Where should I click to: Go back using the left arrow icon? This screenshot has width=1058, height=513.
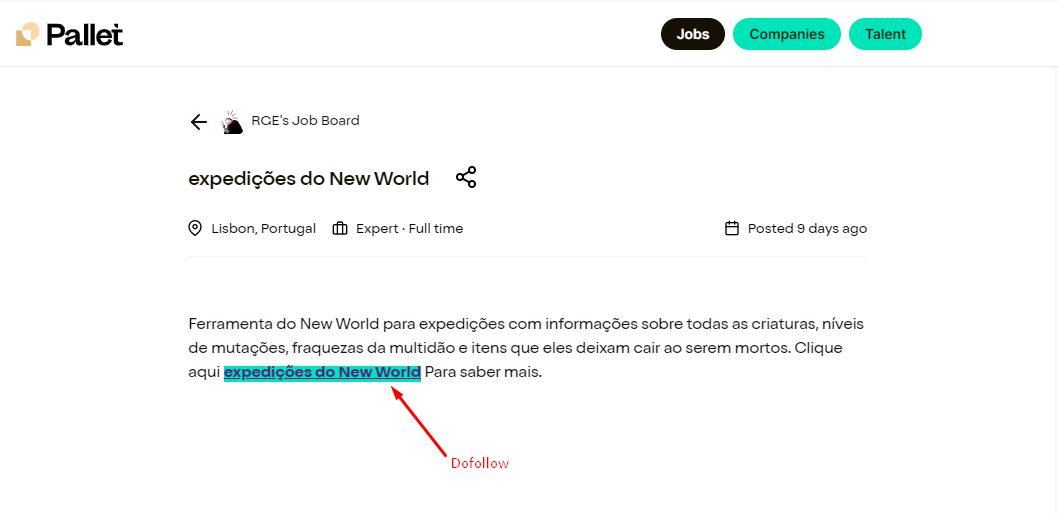[198, 122]
